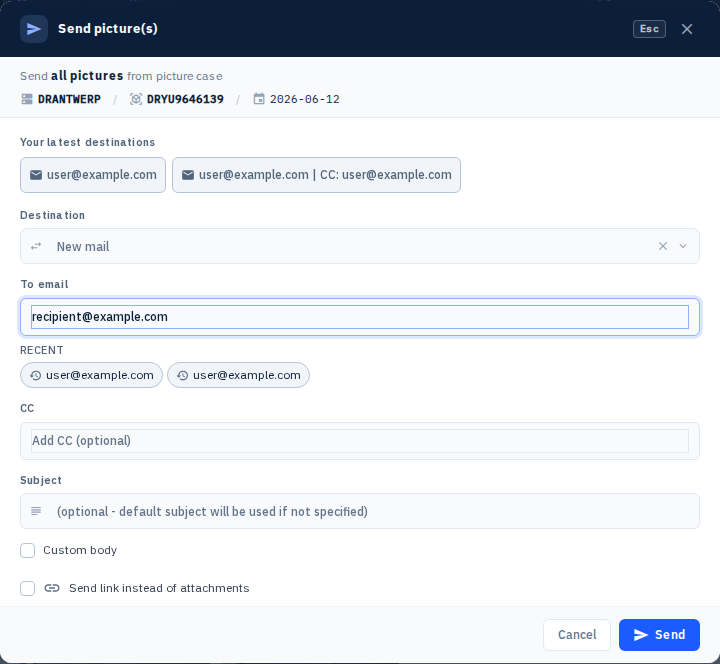
Task: Choose latest destination with CC address
Action: pos(316,175)
